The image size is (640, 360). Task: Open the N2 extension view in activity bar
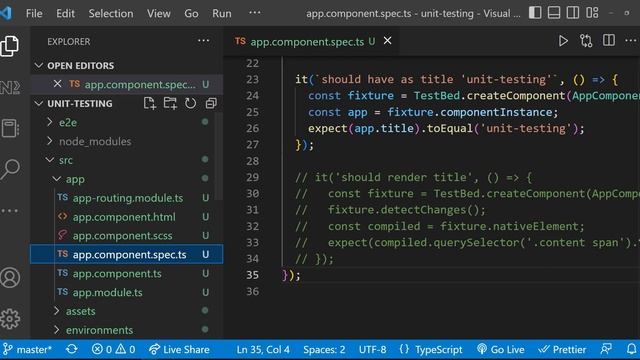[x=10, y=87]
